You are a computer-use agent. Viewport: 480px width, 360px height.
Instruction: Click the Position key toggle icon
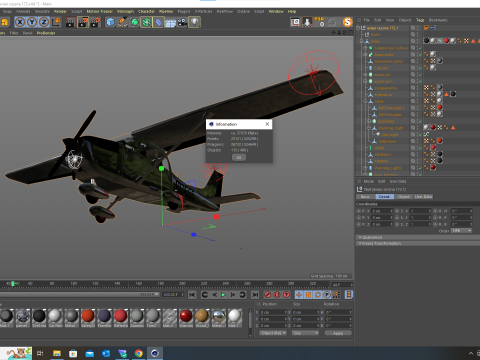click(x=299, y=295)
